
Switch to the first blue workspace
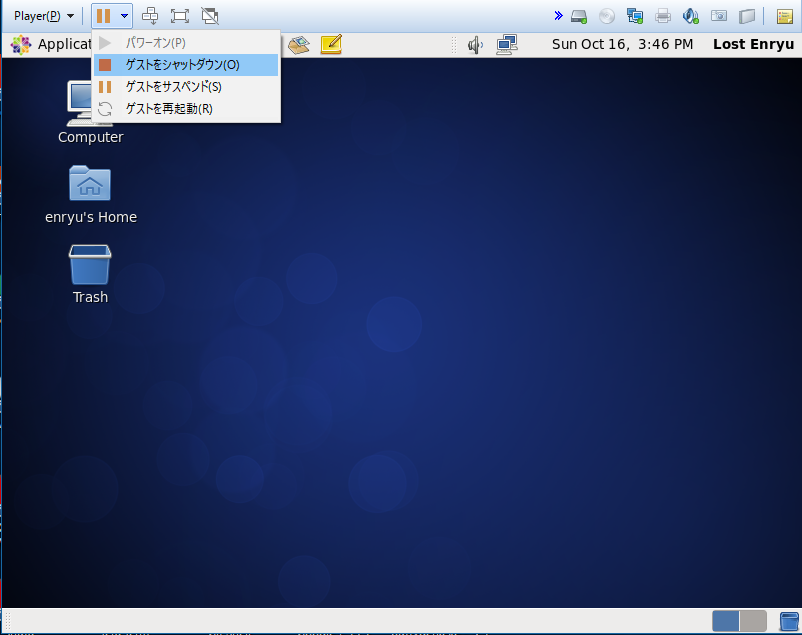point(726,621)
